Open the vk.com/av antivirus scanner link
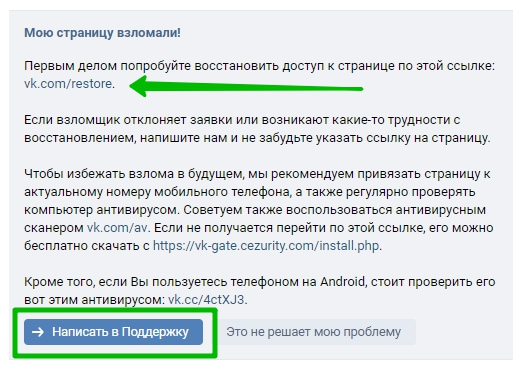The image size is (523, 369). (x=117, y=228)
